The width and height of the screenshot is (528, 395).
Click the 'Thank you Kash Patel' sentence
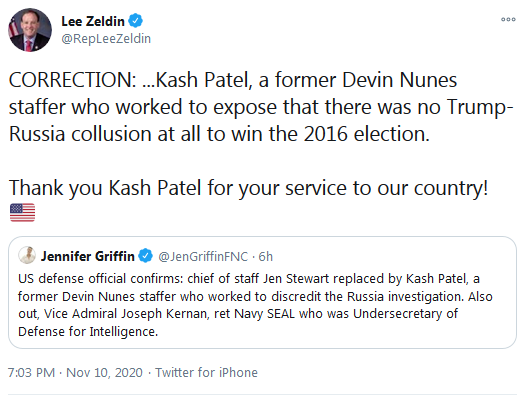point(248,188)
